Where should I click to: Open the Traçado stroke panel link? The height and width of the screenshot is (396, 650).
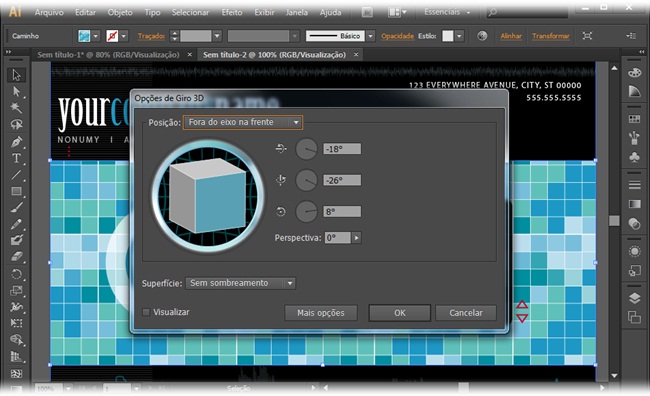(x=151, y=36)
